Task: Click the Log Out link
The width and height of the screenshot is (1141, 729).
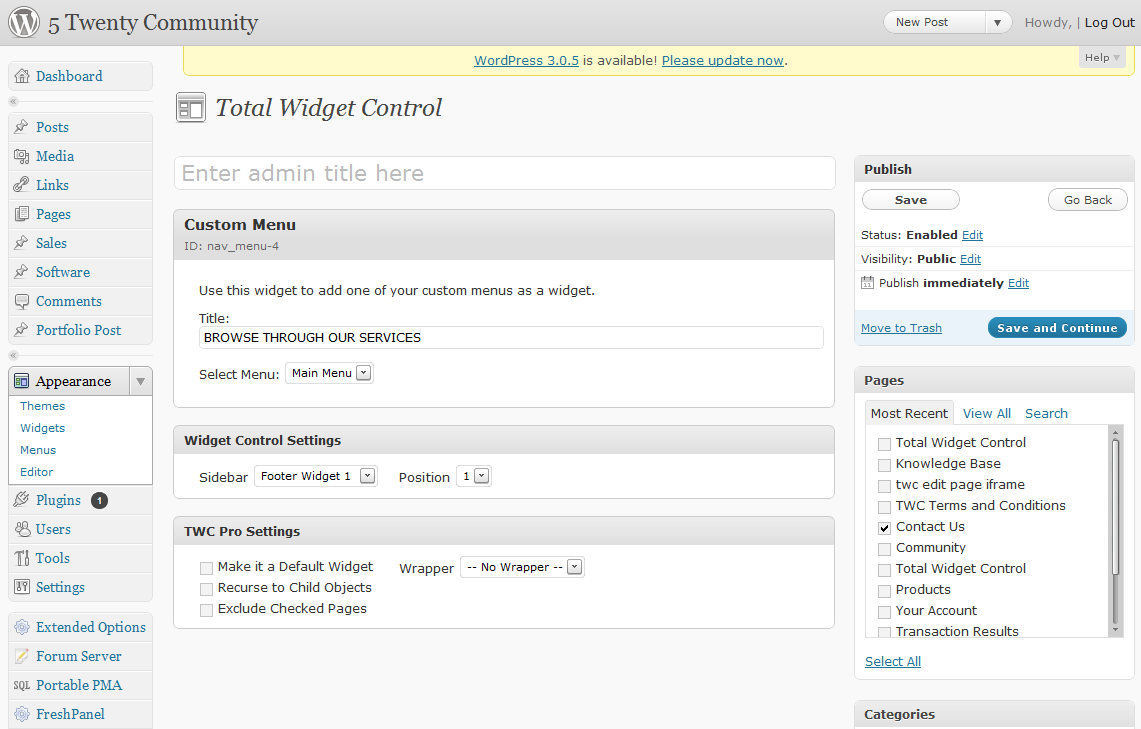Action: tap(1109, 23)
